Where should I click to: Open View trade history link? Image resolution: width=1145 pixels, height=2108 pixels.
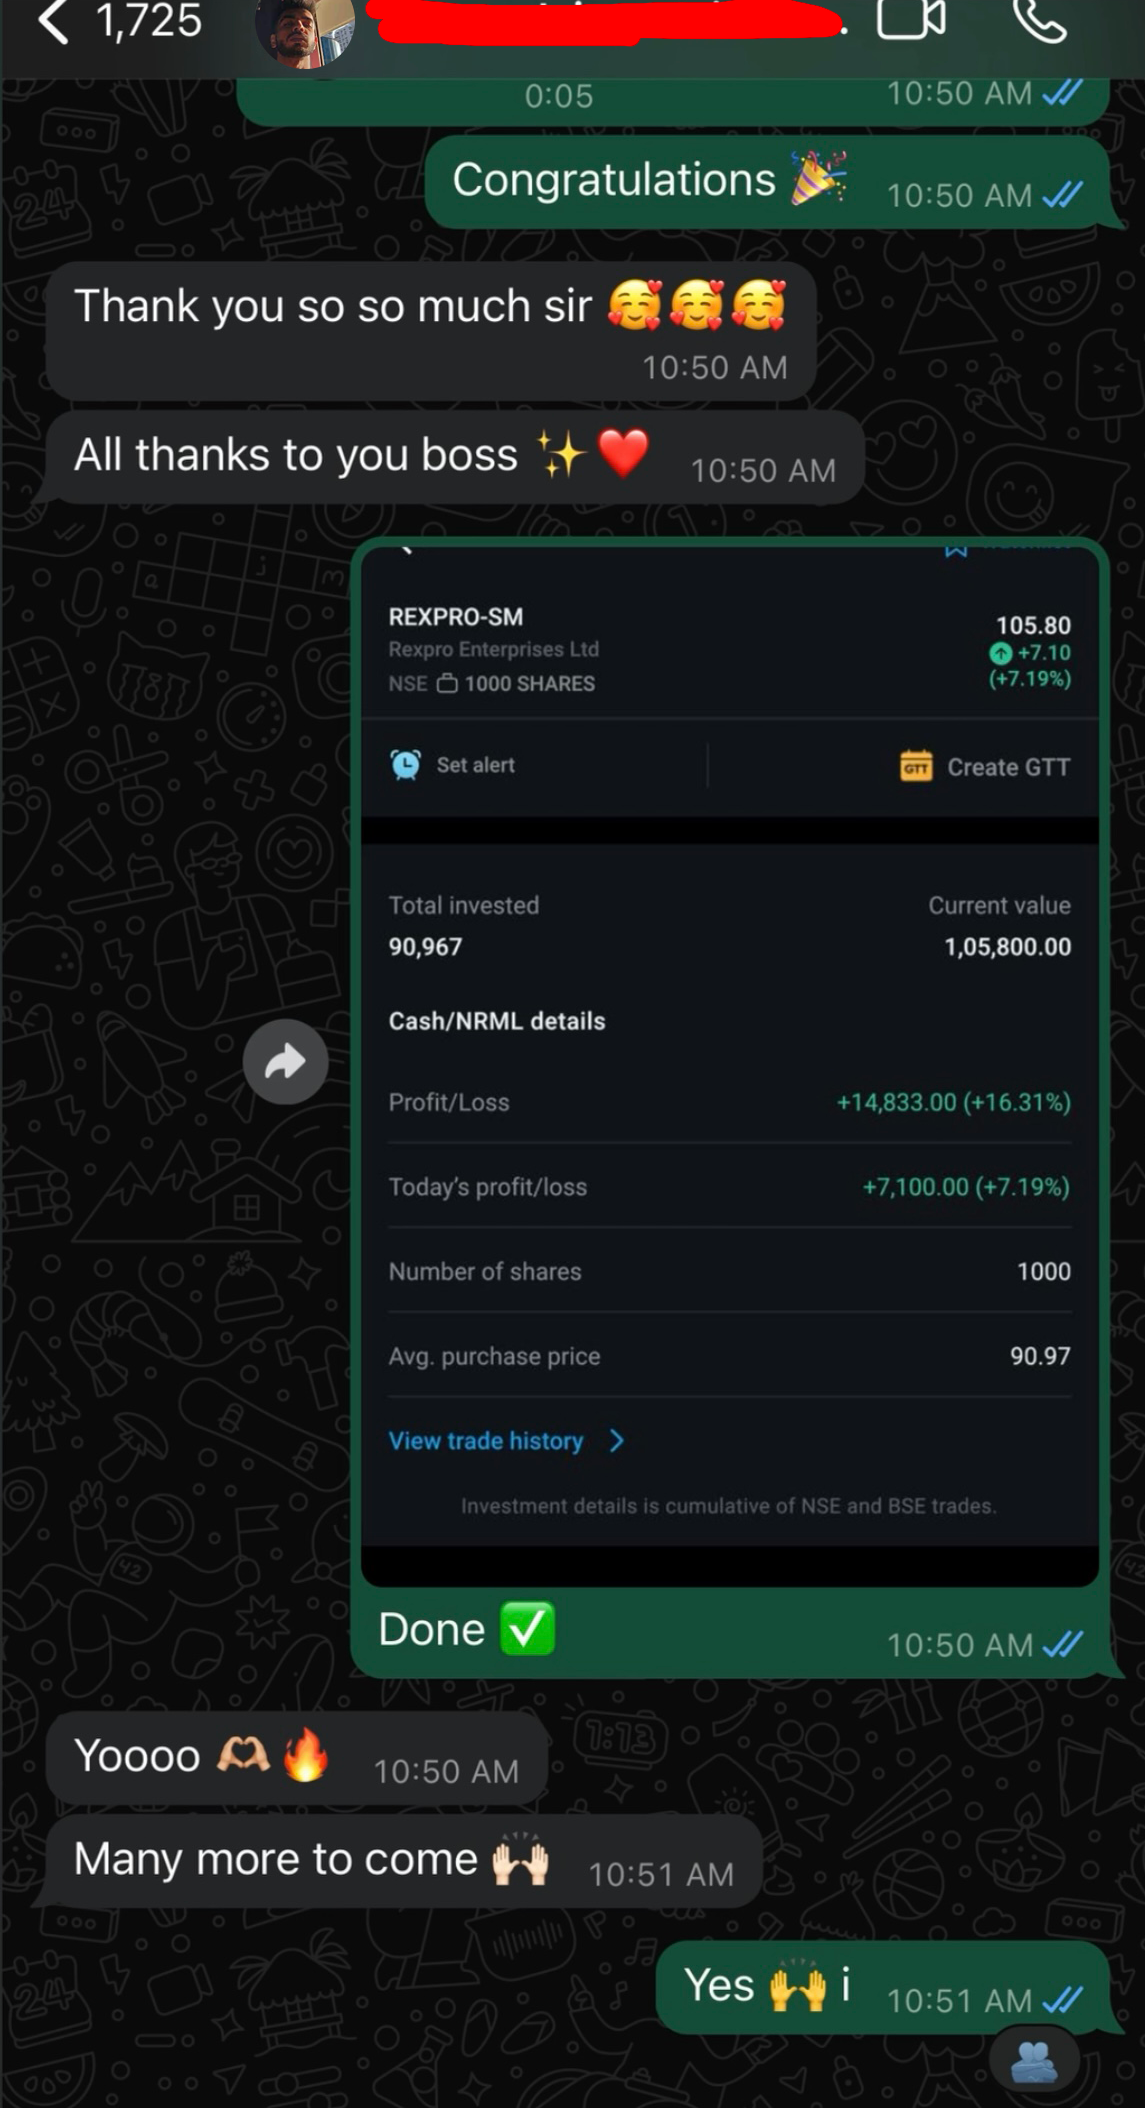[x=486, y=1441]
